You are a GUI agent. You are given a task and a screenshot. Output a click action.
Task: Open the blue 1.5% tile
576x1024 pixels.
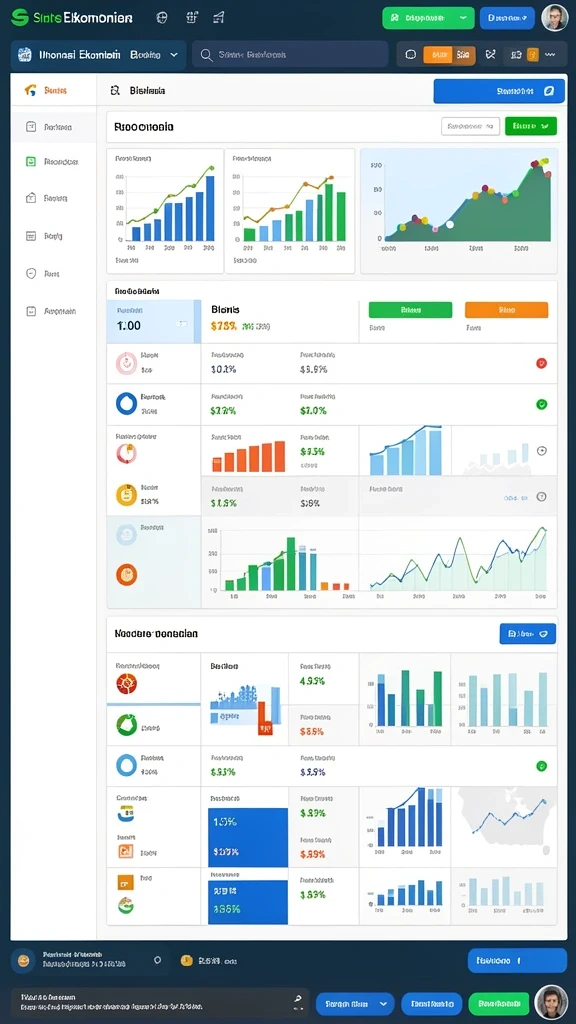pos(248,838)
